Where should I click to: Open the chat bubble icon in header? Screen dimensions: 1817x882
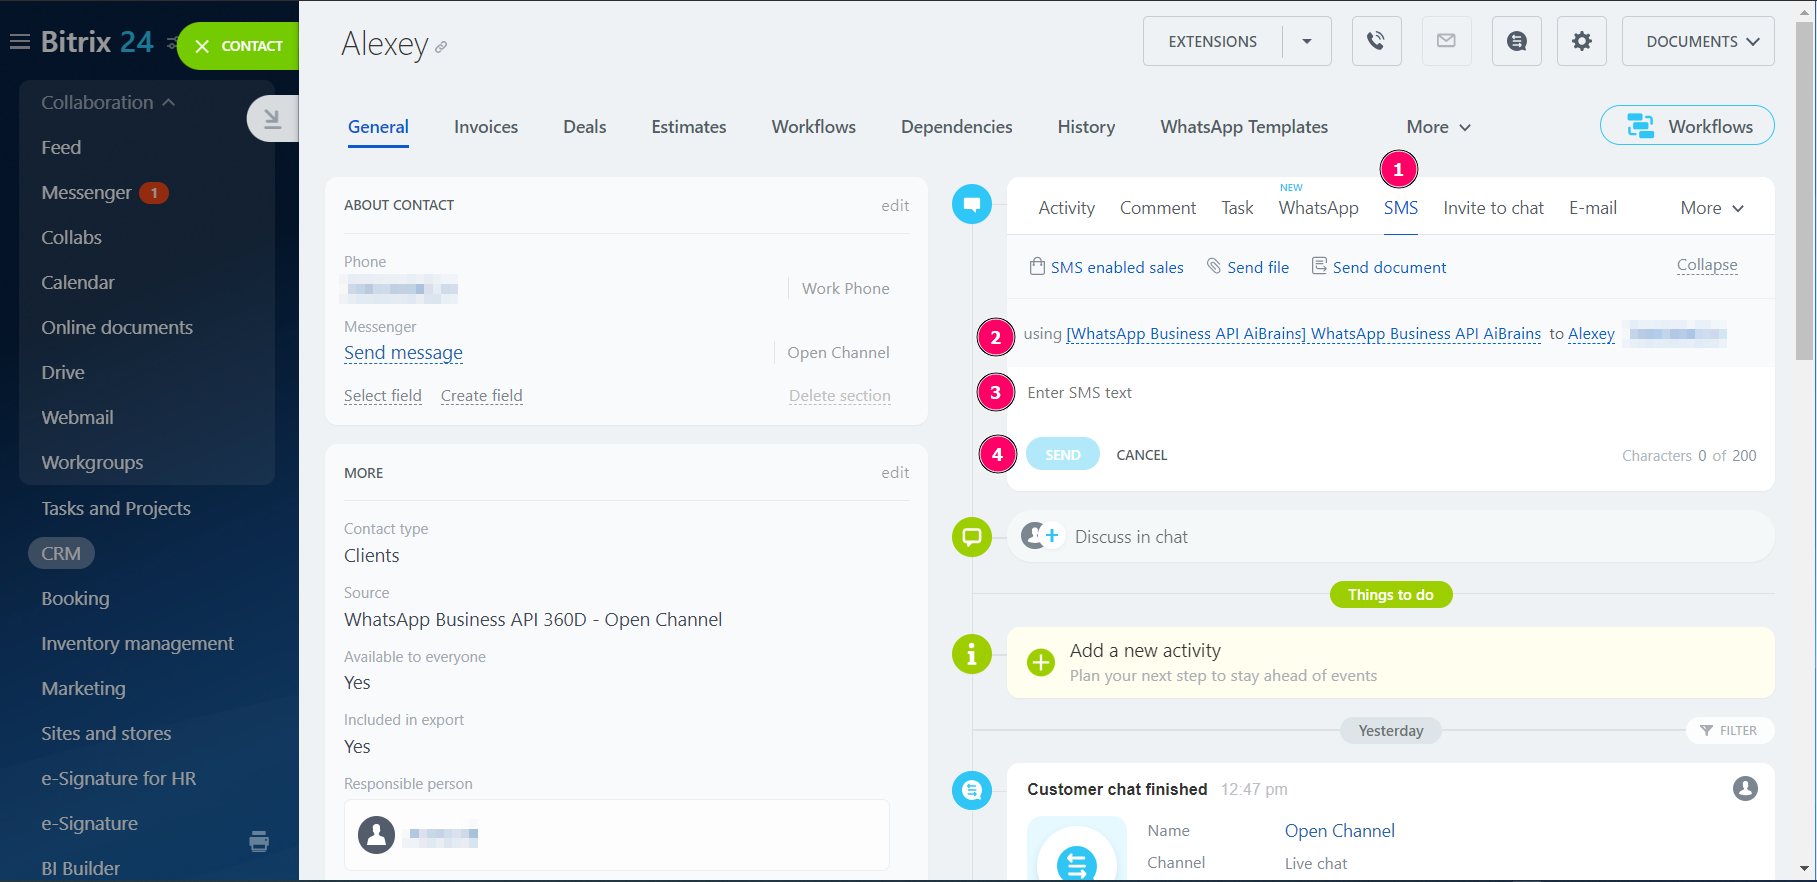[1516, 41]
